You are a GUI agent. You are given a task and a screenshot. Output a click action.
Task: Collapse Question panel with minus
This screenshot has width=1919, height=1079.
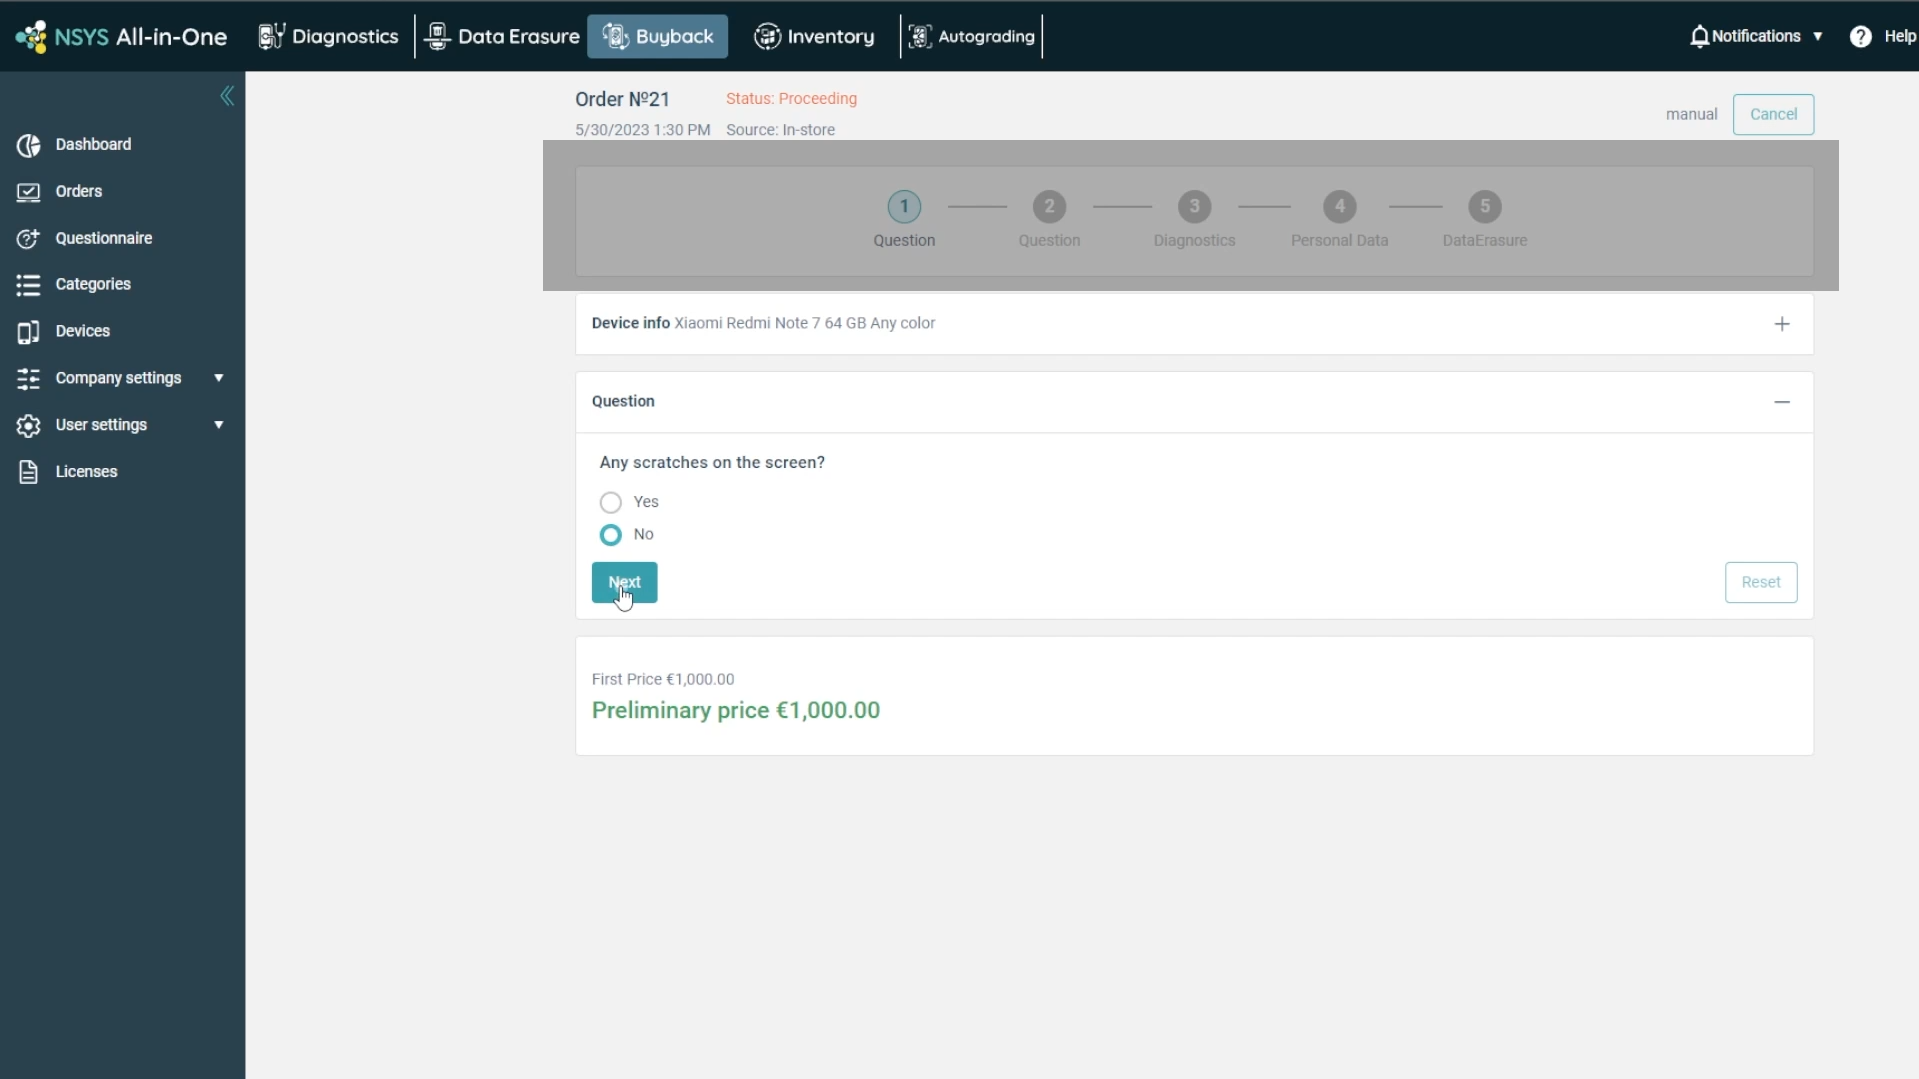pos(1782,402)
